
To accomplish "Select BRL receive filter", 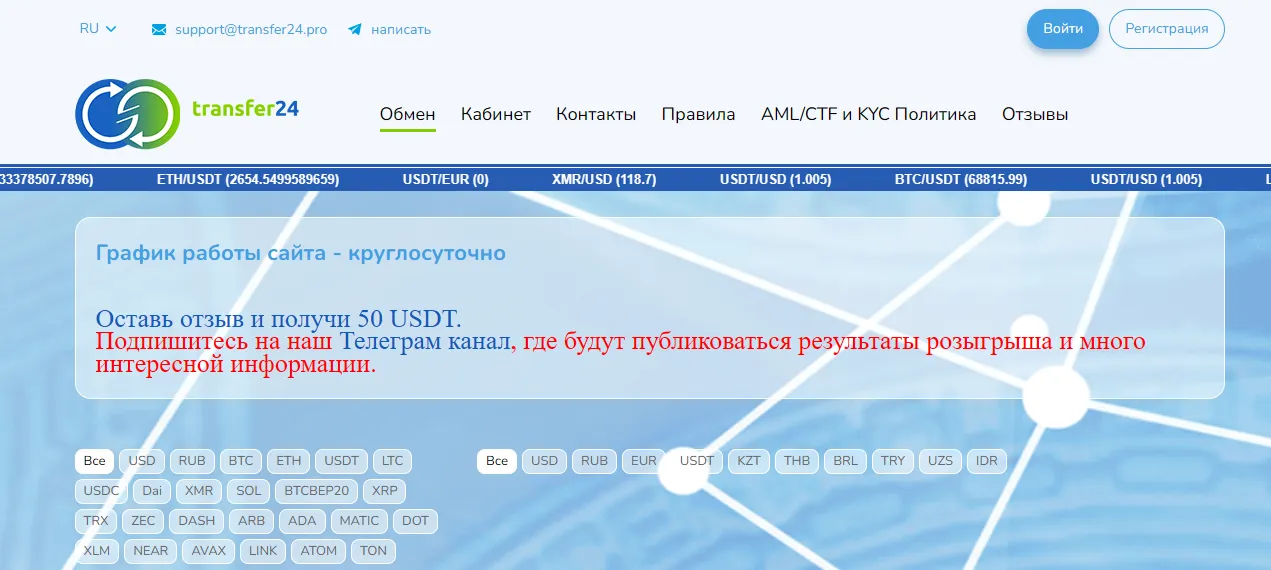I will click(845, 461).
